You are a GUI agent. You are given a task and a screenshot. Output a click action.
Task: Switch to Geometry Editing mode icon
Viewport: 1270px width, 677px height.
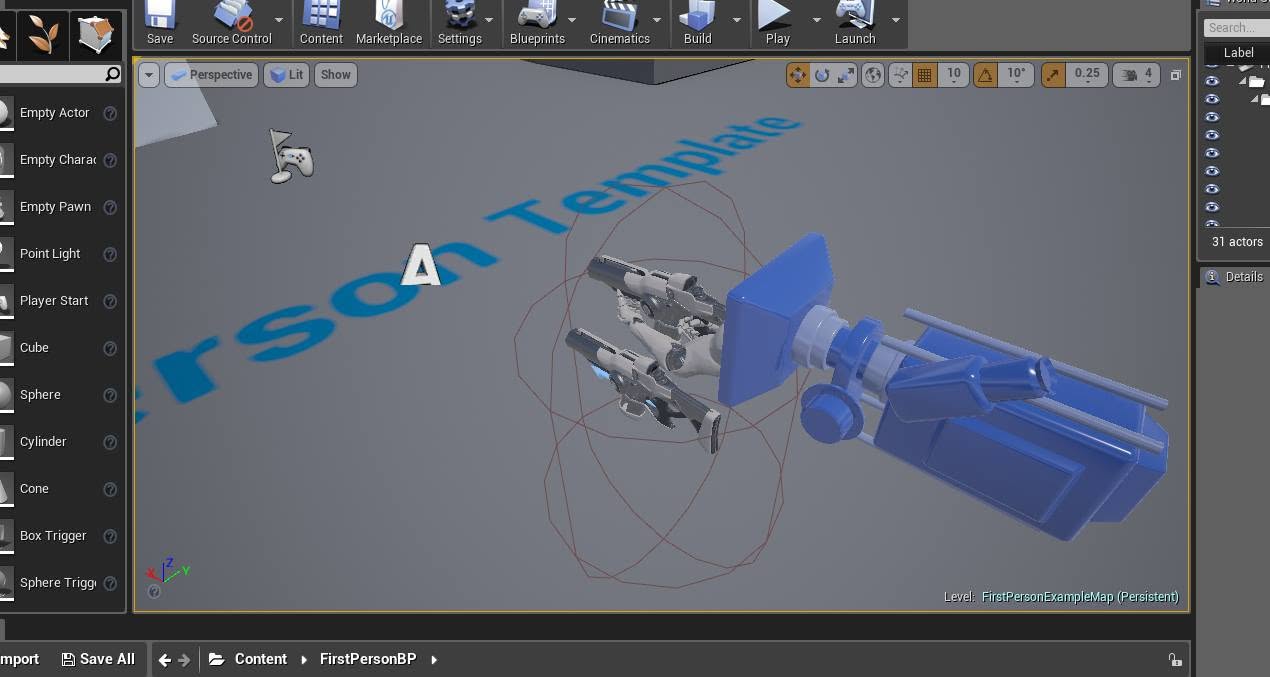[95, 35]
